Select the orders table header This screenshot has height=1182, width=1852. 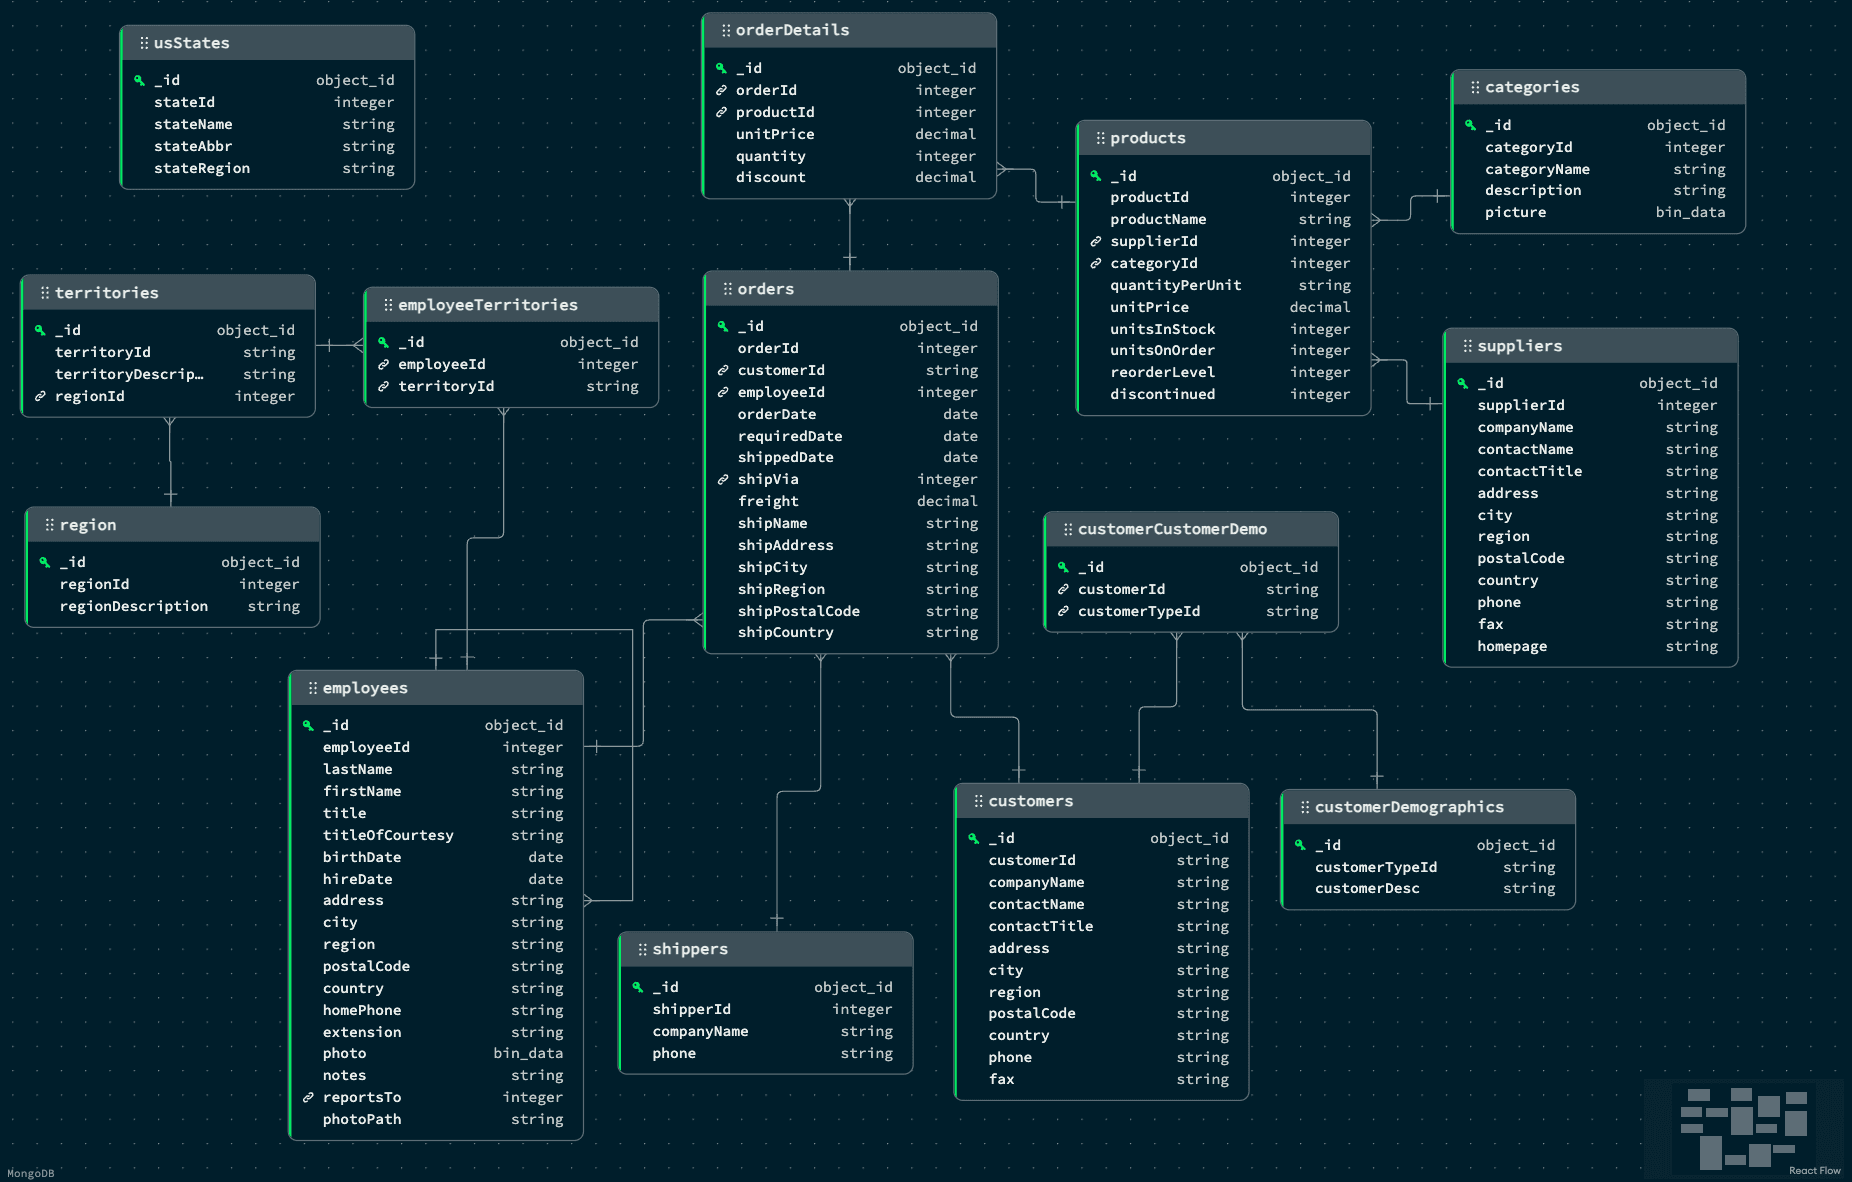pyautogui.click(x=765, y=288)
